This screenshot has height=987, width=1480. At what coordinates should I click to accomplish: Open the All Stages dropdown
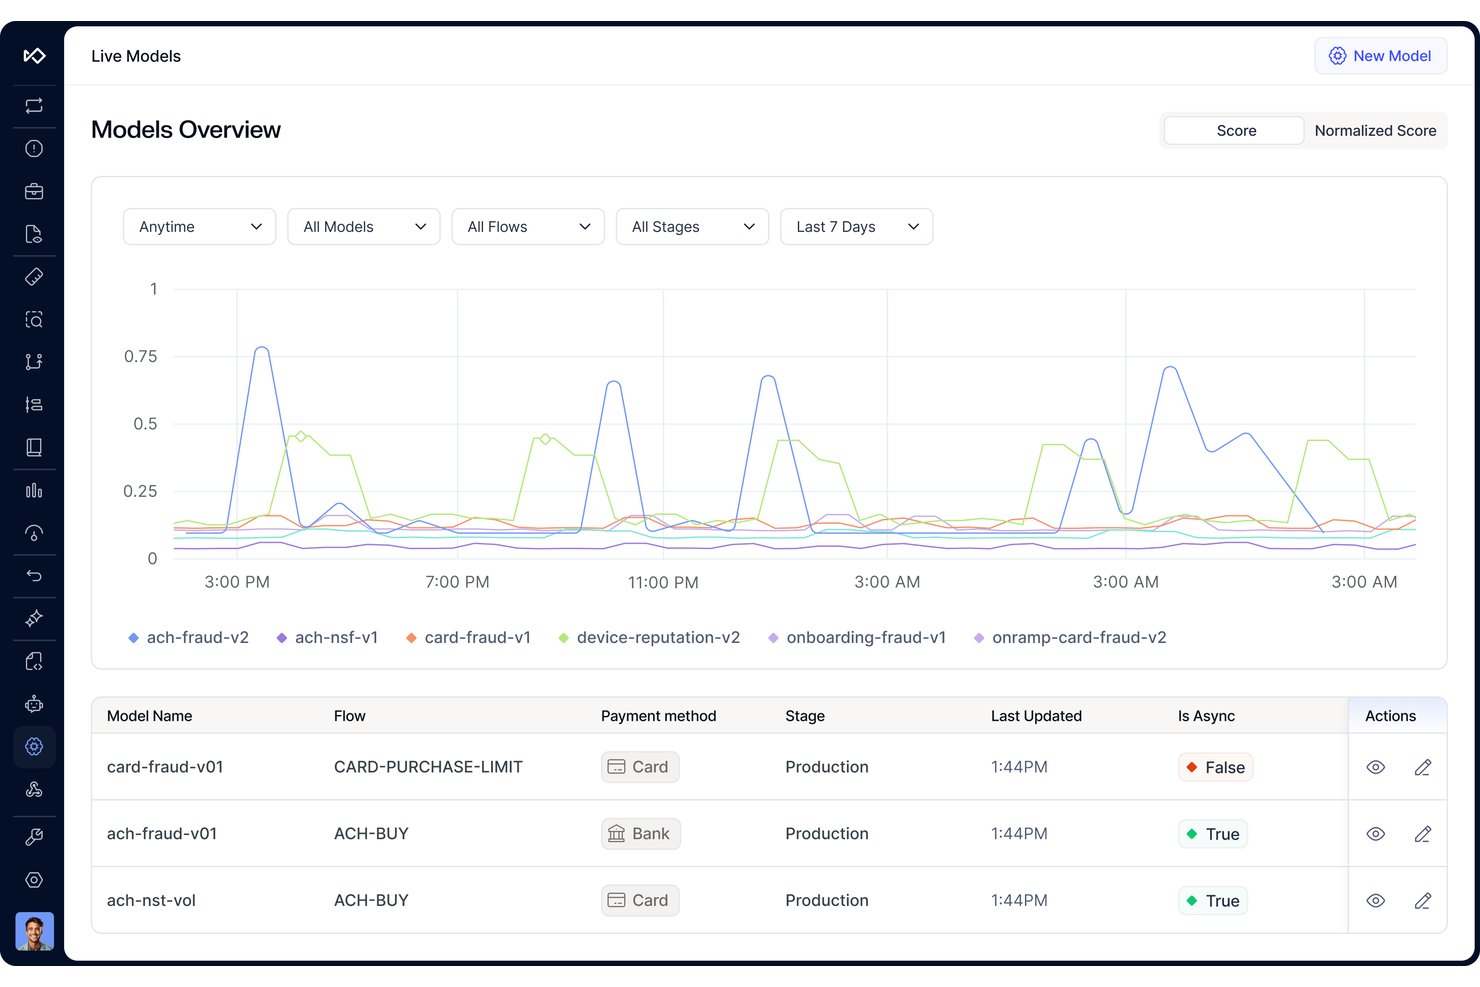[x=692, y=227]
